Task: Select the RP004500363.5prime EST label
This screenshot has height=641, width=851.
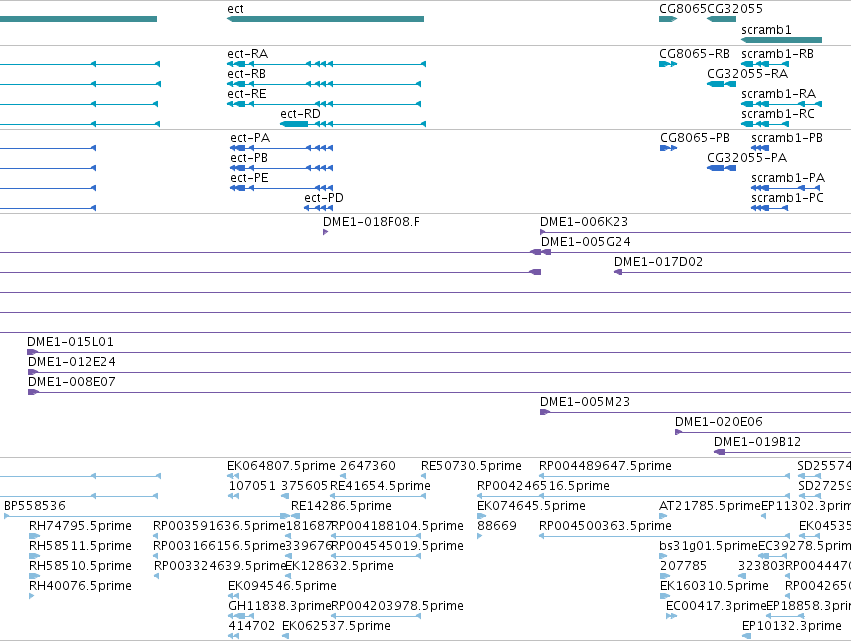Action: pos(605,526)
